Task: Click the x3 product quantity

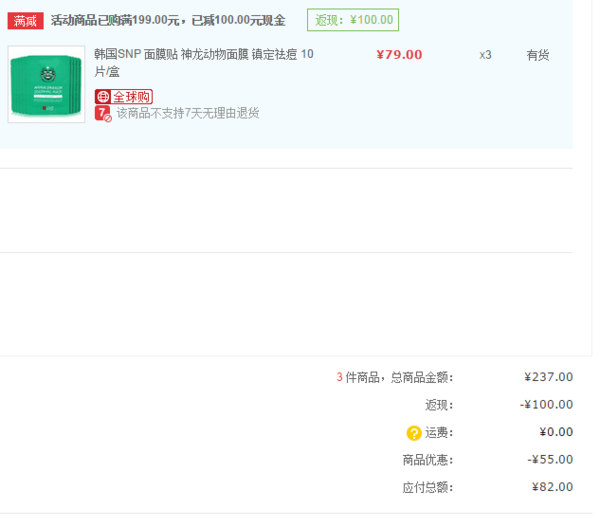Action: coord(485,55)
